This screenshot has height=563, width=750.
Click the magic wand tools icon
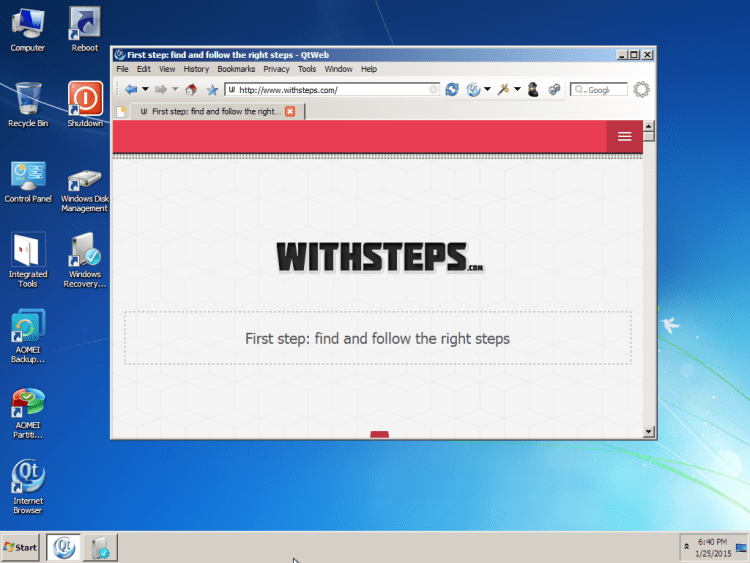pos(503,89)
